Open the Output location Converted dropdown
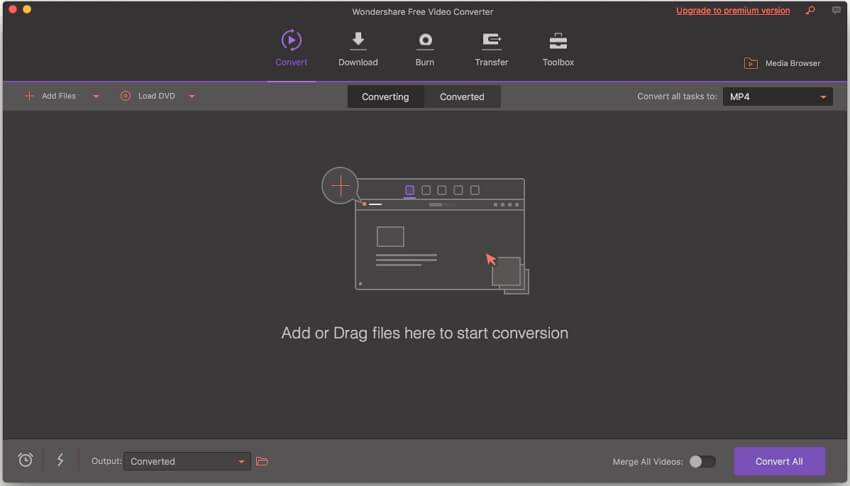This screenshot has height=486, width=850. tap(188, 461)
